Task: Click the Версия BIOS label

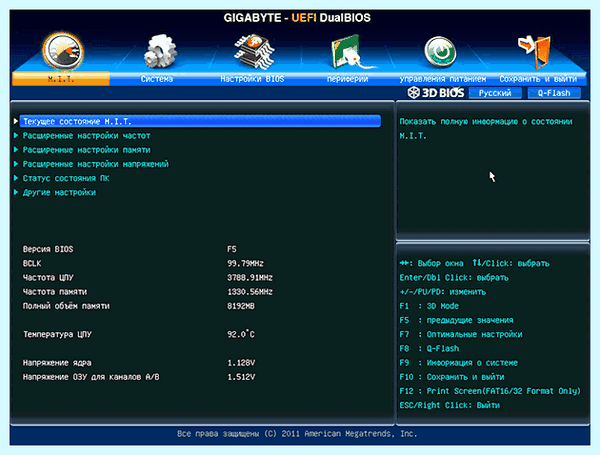Action: point(48,249)
